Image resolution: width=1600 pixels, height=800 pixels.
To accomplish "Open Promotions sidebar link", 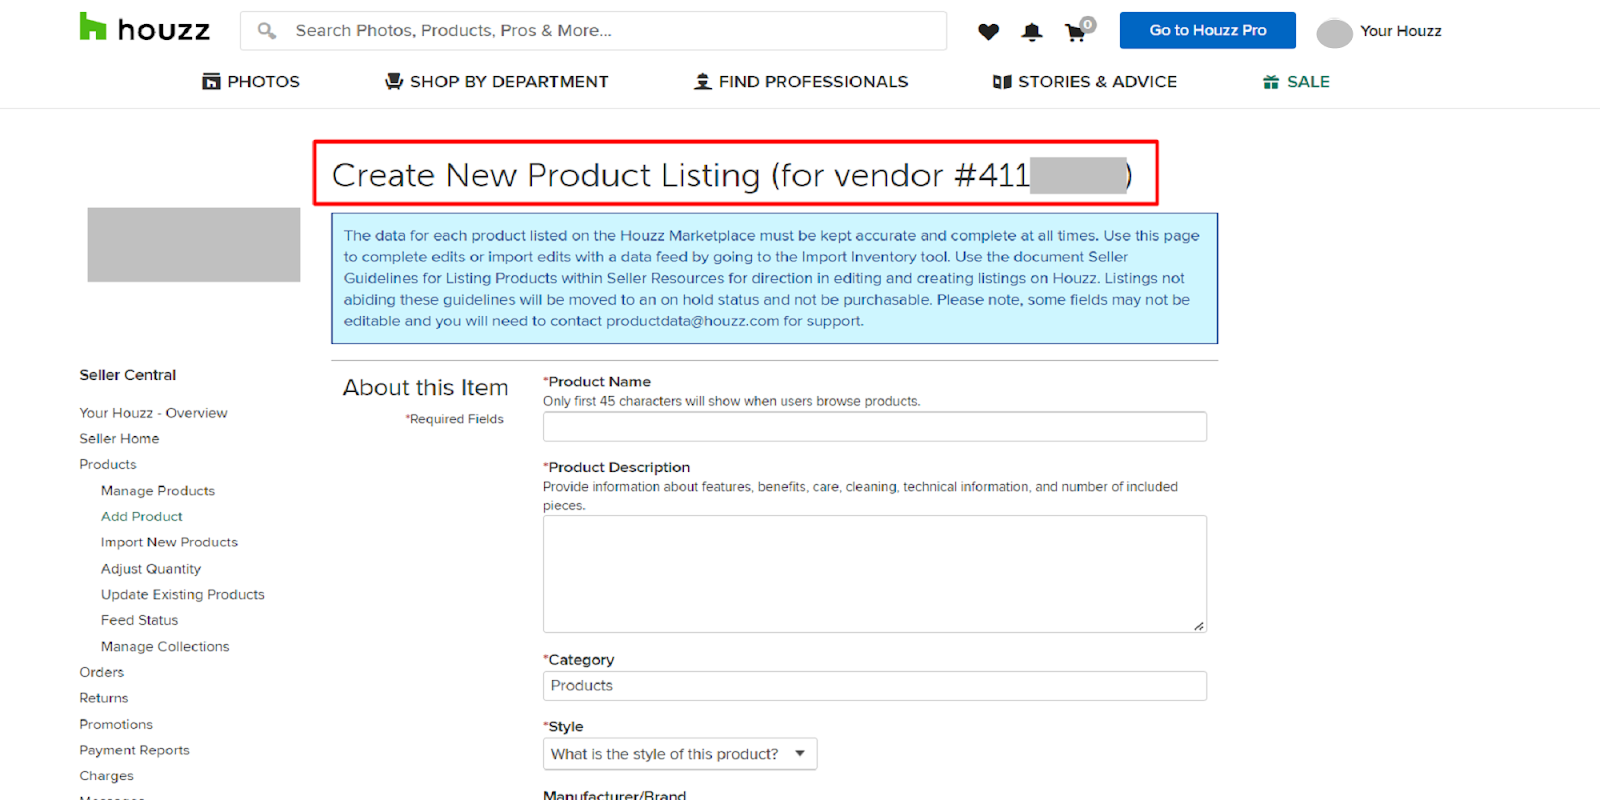I will point(116,725).
